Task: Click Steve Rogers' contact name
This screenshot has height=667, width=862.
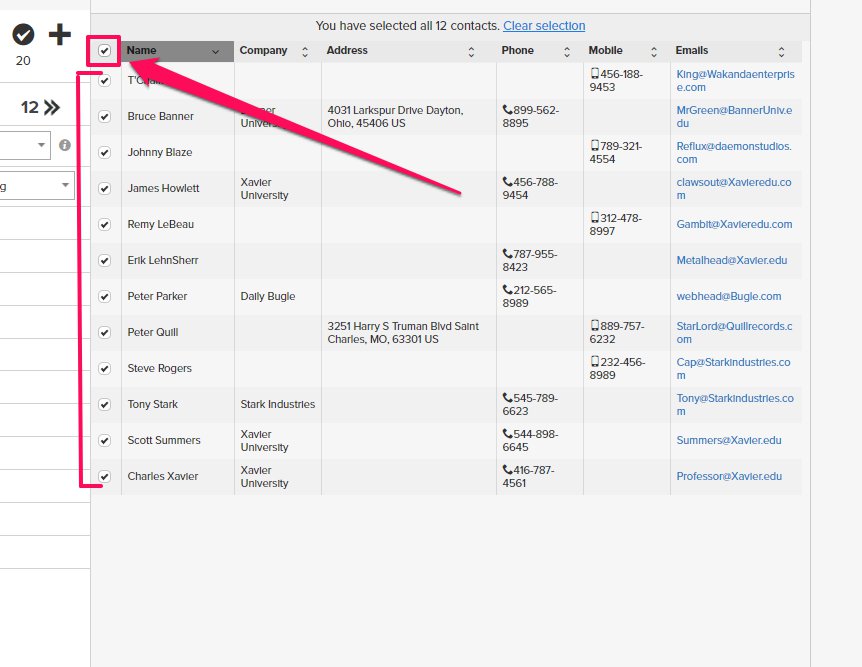Action: (x=159, y=368)
